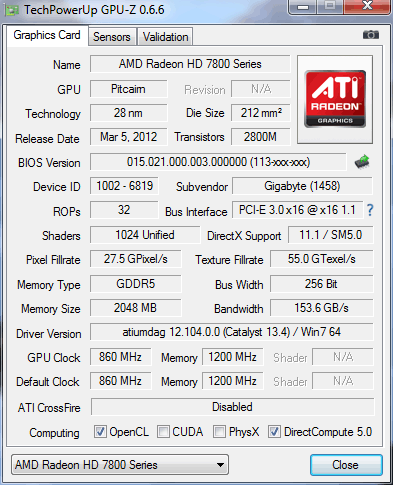Toggle the DirectCompute 5.0 checkbox
This screenshot has height=485, width=393.
(275, 432)
